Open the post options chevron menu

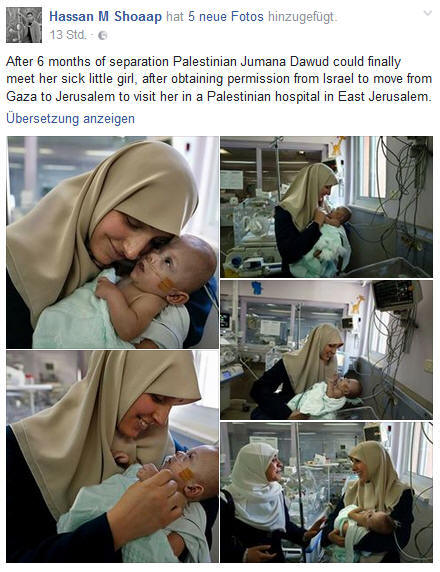(427, 13)
